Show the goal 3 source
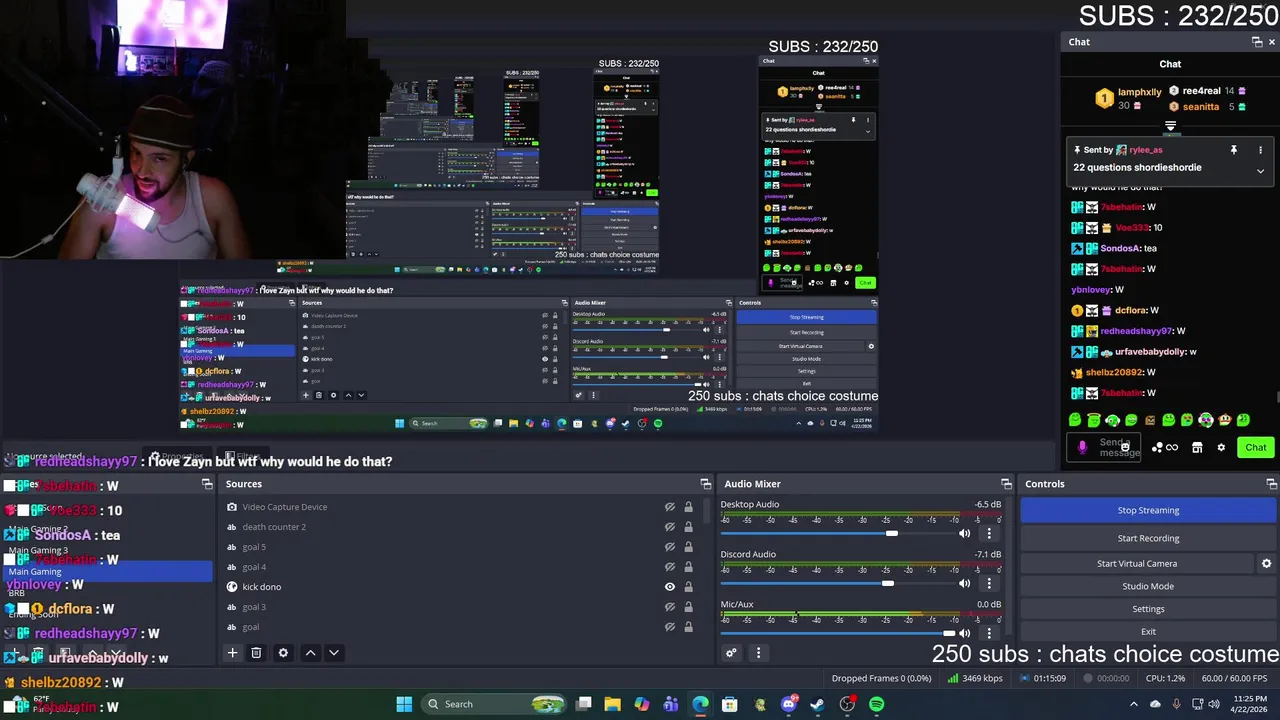Image resolution: width=1280 pixels, height=720 pixels. coord(670,607)
